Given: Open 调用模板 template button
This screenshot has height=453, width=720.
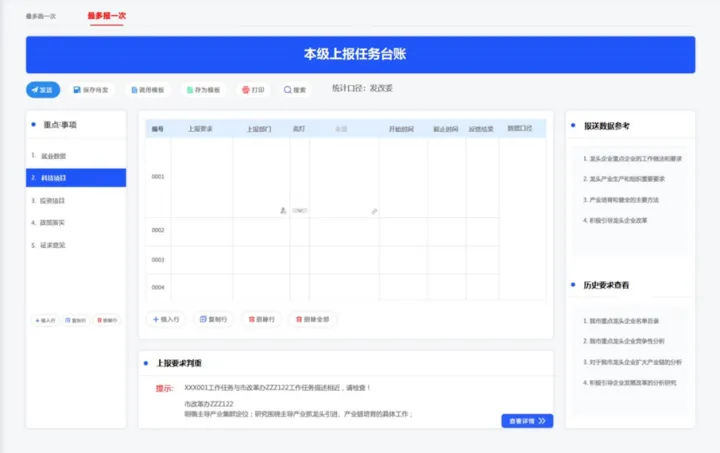Looking at the screenshot, I should (x=147, y=89).
